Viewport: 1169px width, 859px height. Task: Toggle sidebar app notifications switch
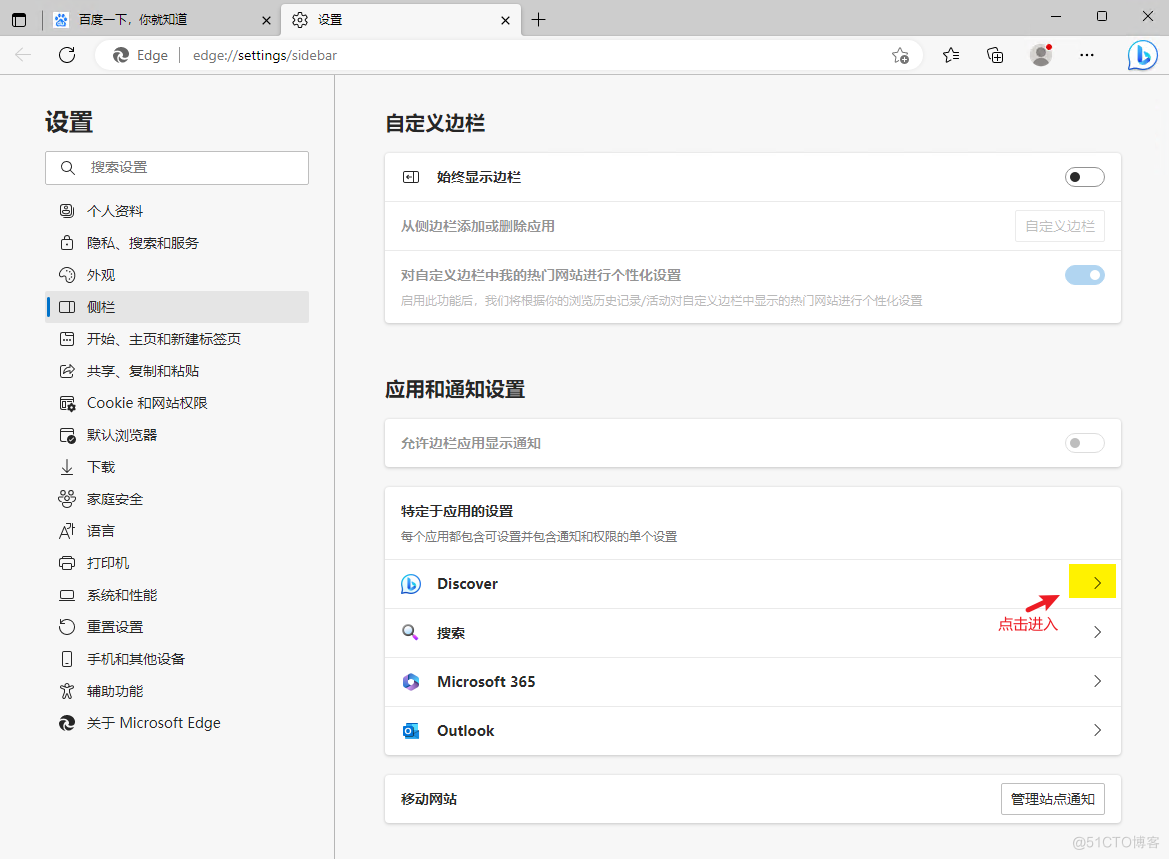[1084, 443]
